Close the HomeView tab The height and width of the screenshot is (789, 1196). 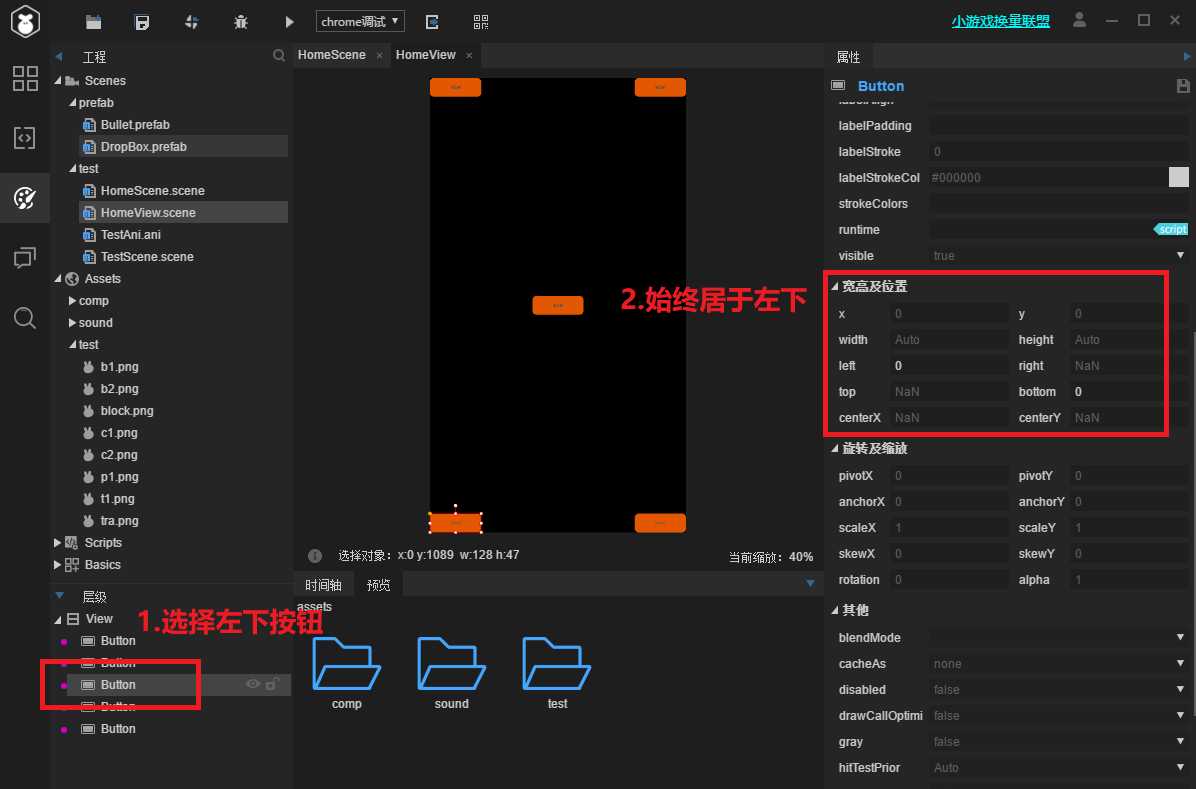coord(469,56)
